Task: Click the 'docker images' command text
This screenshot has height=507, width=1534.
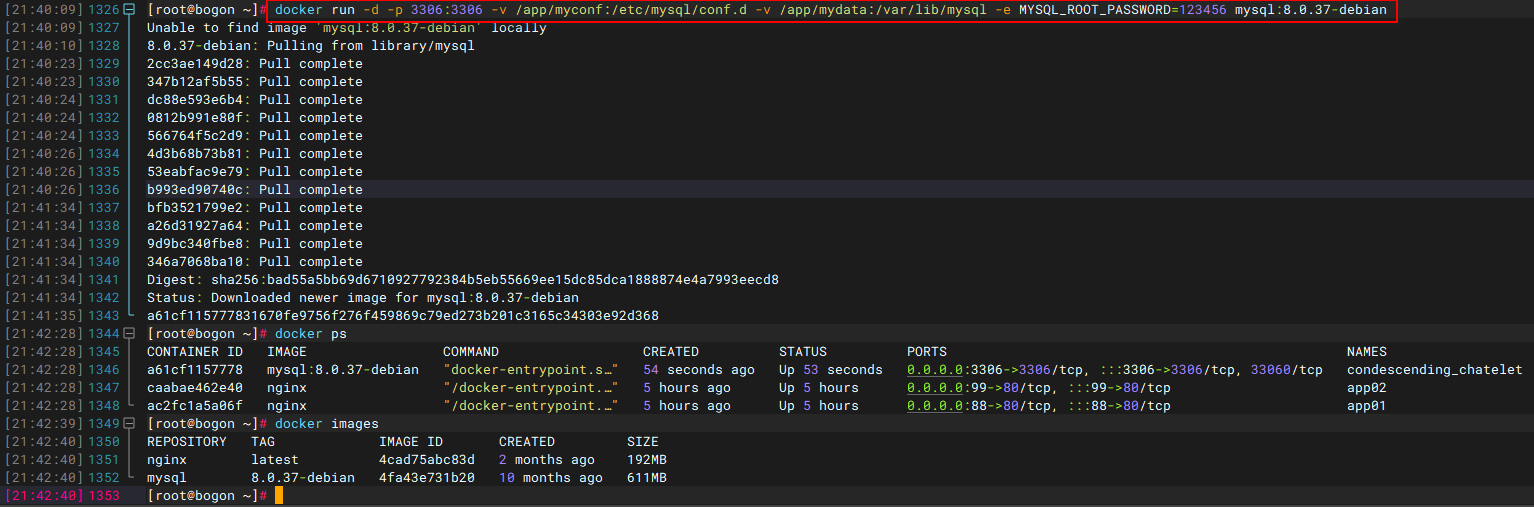Action: pyautogui.click(x=327, y=424)
